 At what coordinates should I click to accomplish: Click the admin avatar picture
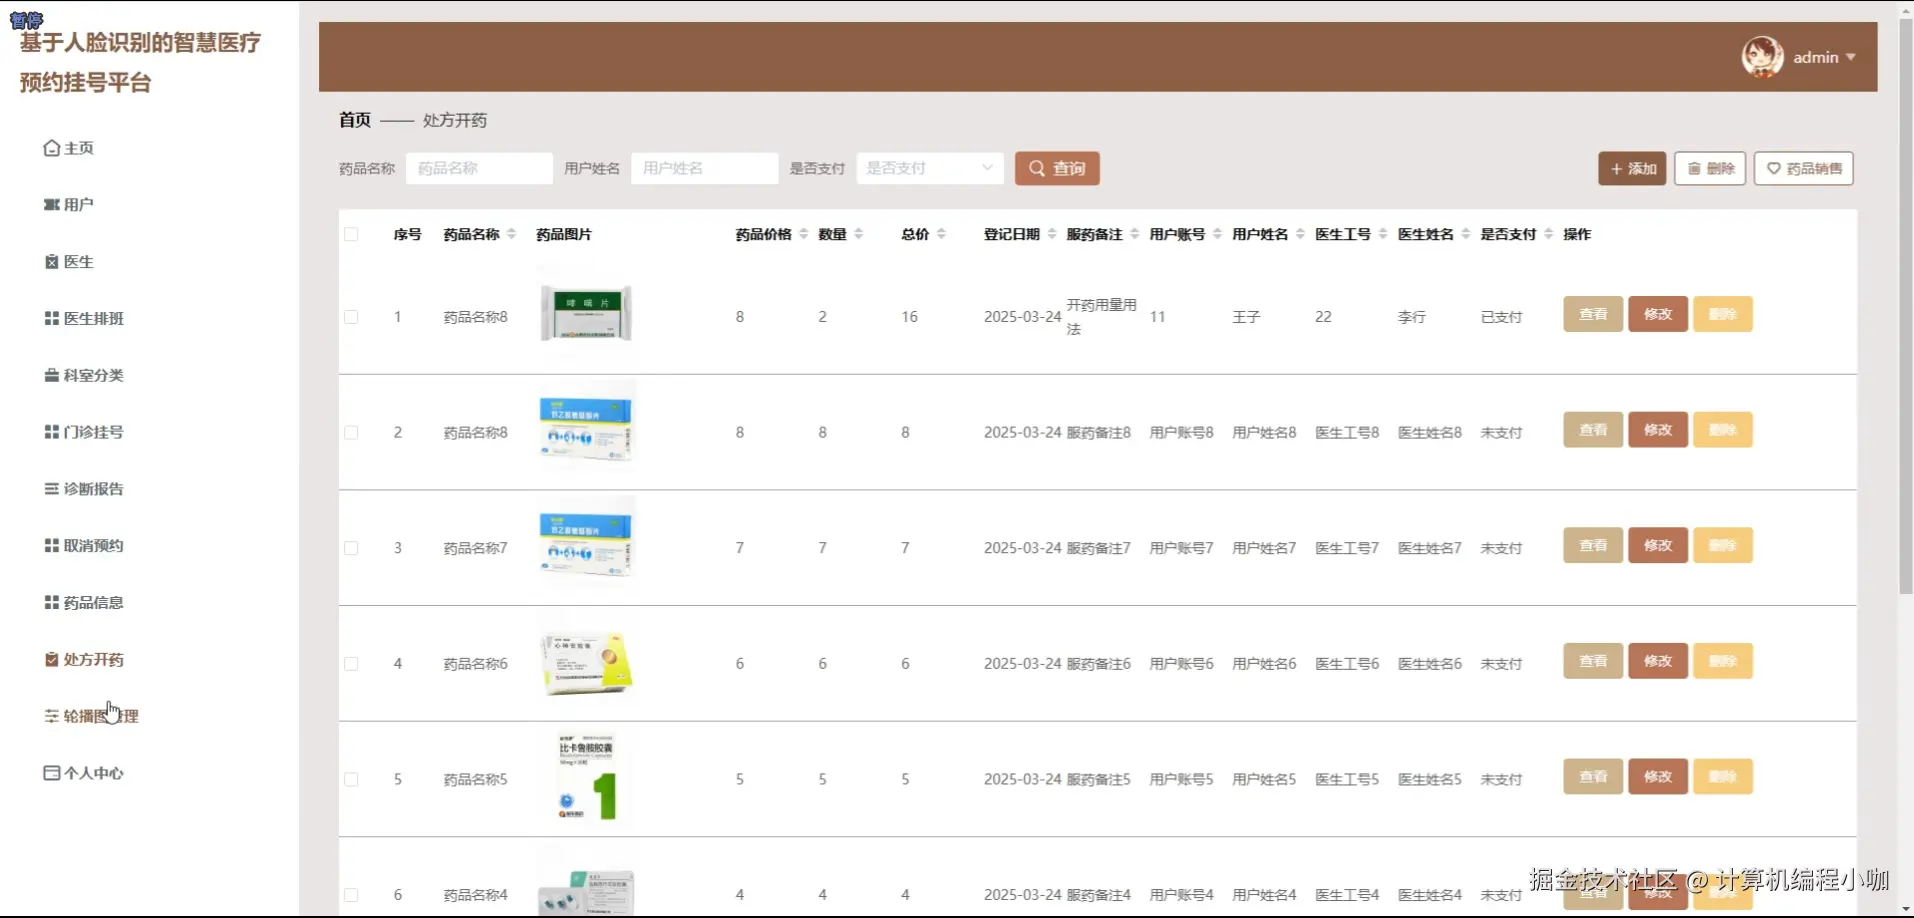(1762, 57)
